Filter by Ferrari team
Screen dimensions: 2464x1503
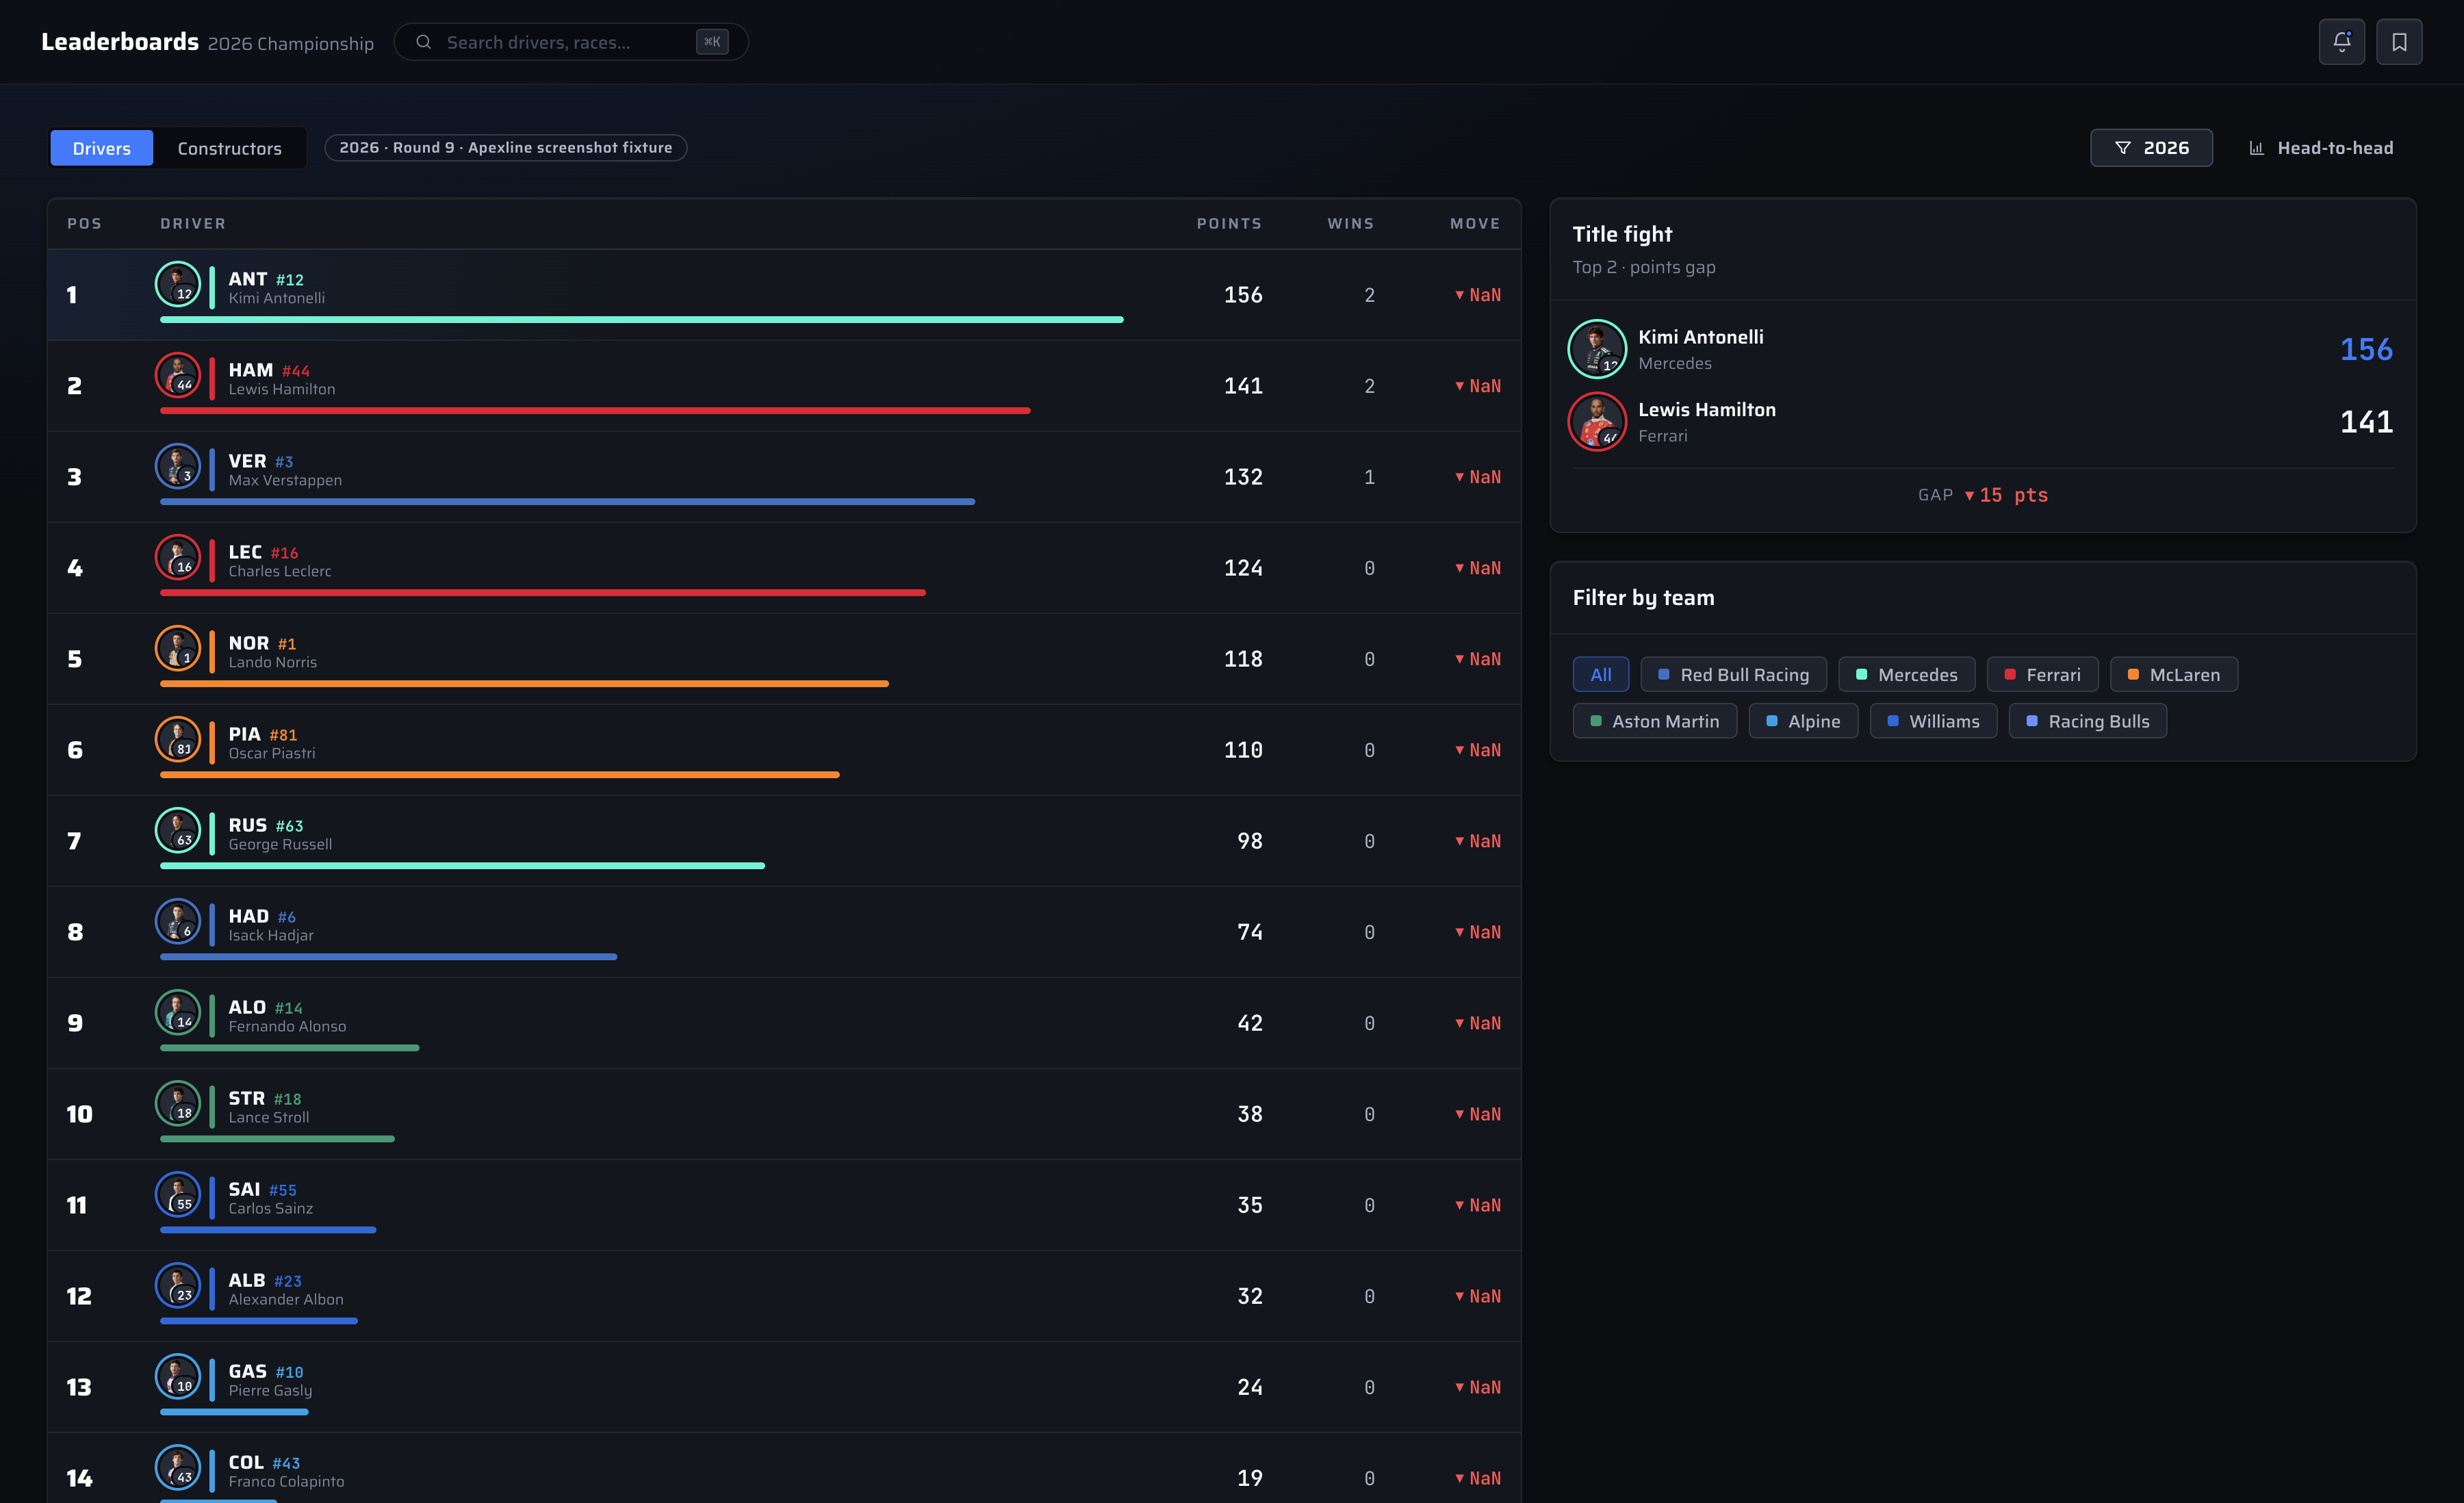click(x=2042, y=675)
